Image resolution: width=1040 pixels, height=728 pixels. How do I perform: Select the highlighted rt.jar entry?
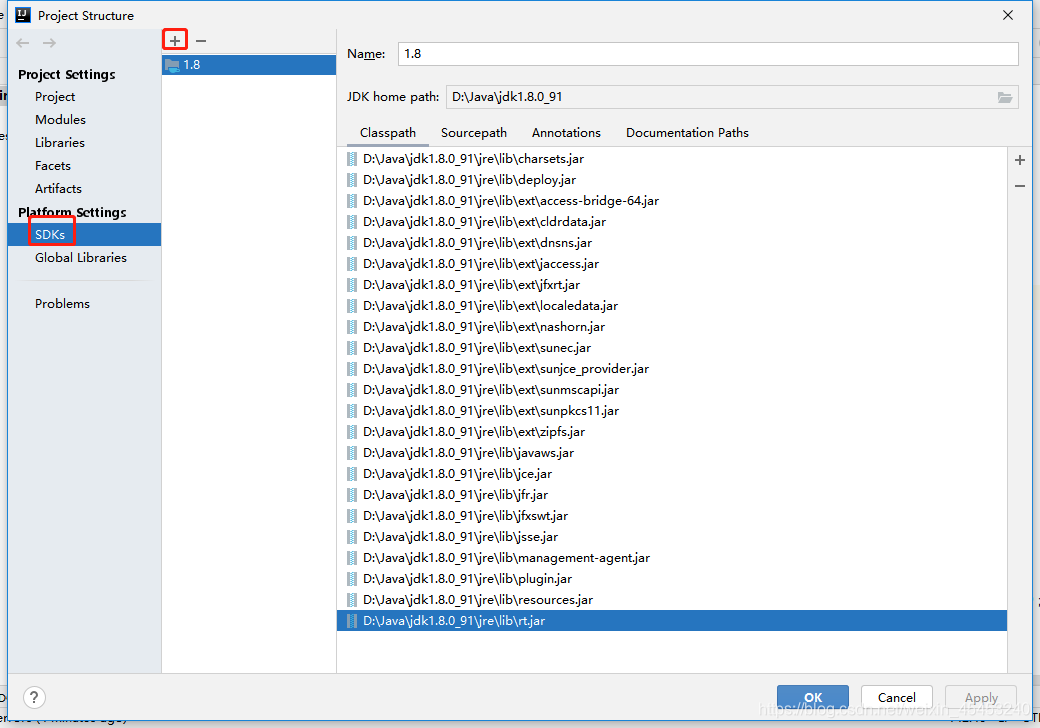coord(672,621)
